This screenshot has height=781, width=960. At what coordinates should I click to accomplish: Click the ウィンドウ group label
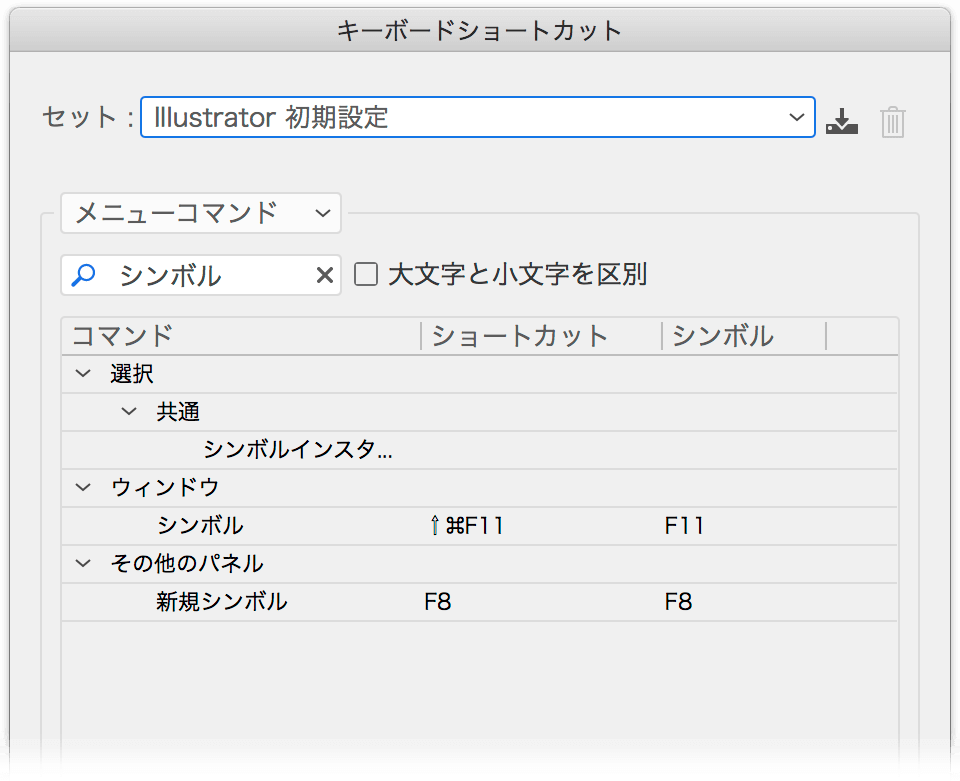(x=165, y=488)
